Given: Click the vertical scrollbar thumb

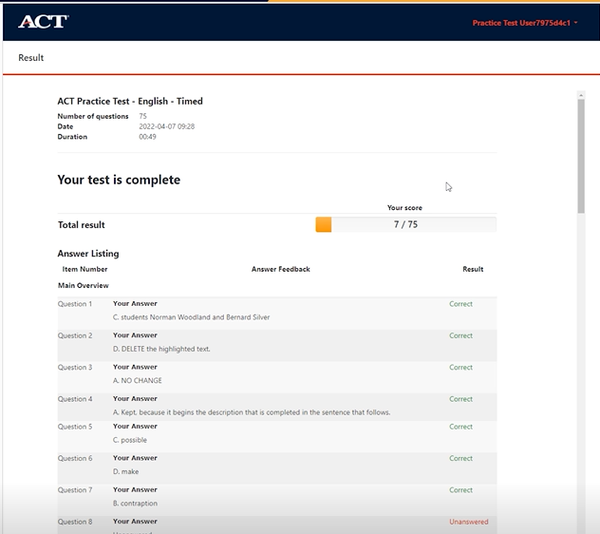Looking at the screenshot, I should pos(581,155).
